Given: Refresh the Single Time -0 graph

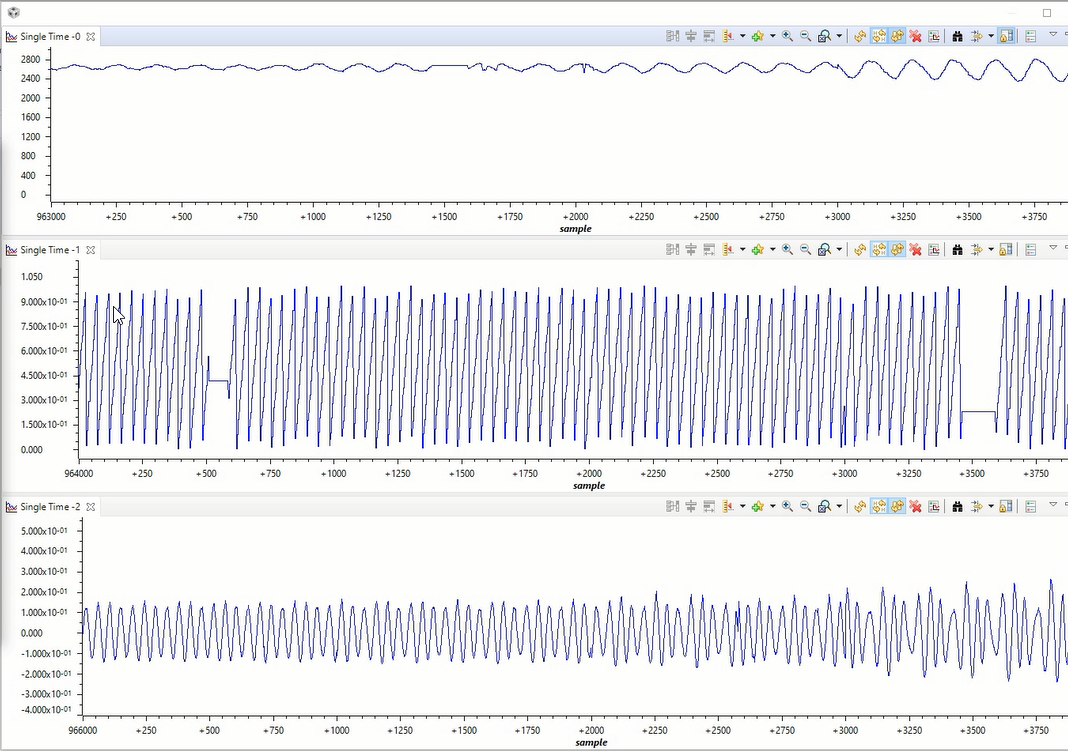Looking at the screenshot, I should coord(860,36).
